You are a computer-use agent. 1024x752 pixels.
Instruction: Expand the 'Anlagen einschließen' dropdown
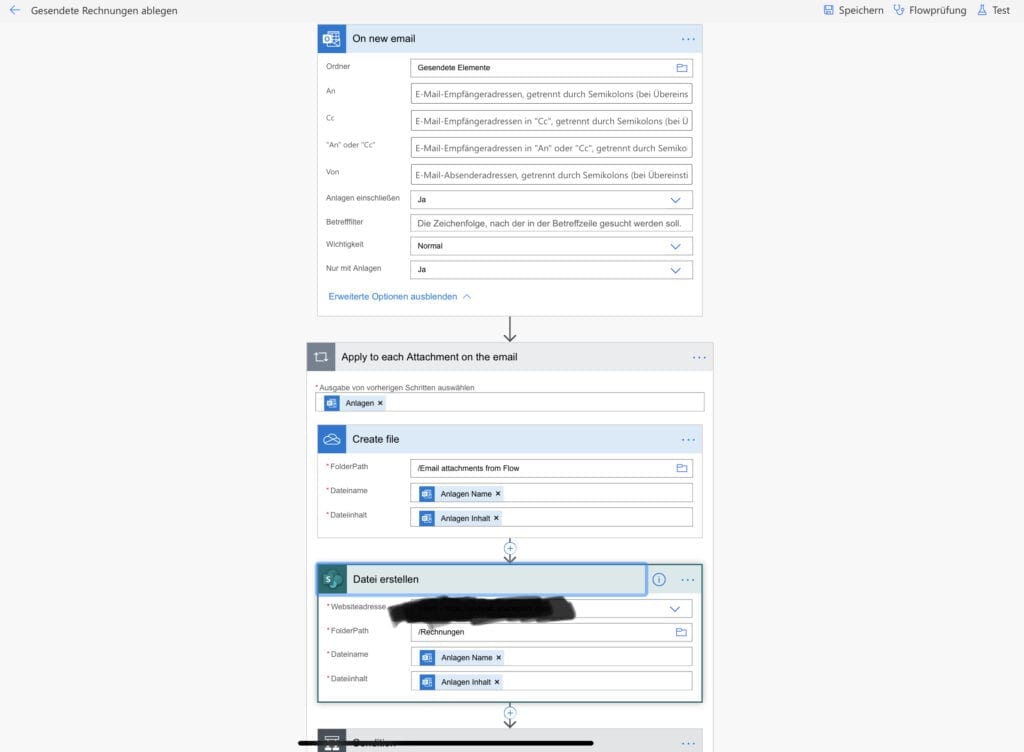click(x=675, y=200)
